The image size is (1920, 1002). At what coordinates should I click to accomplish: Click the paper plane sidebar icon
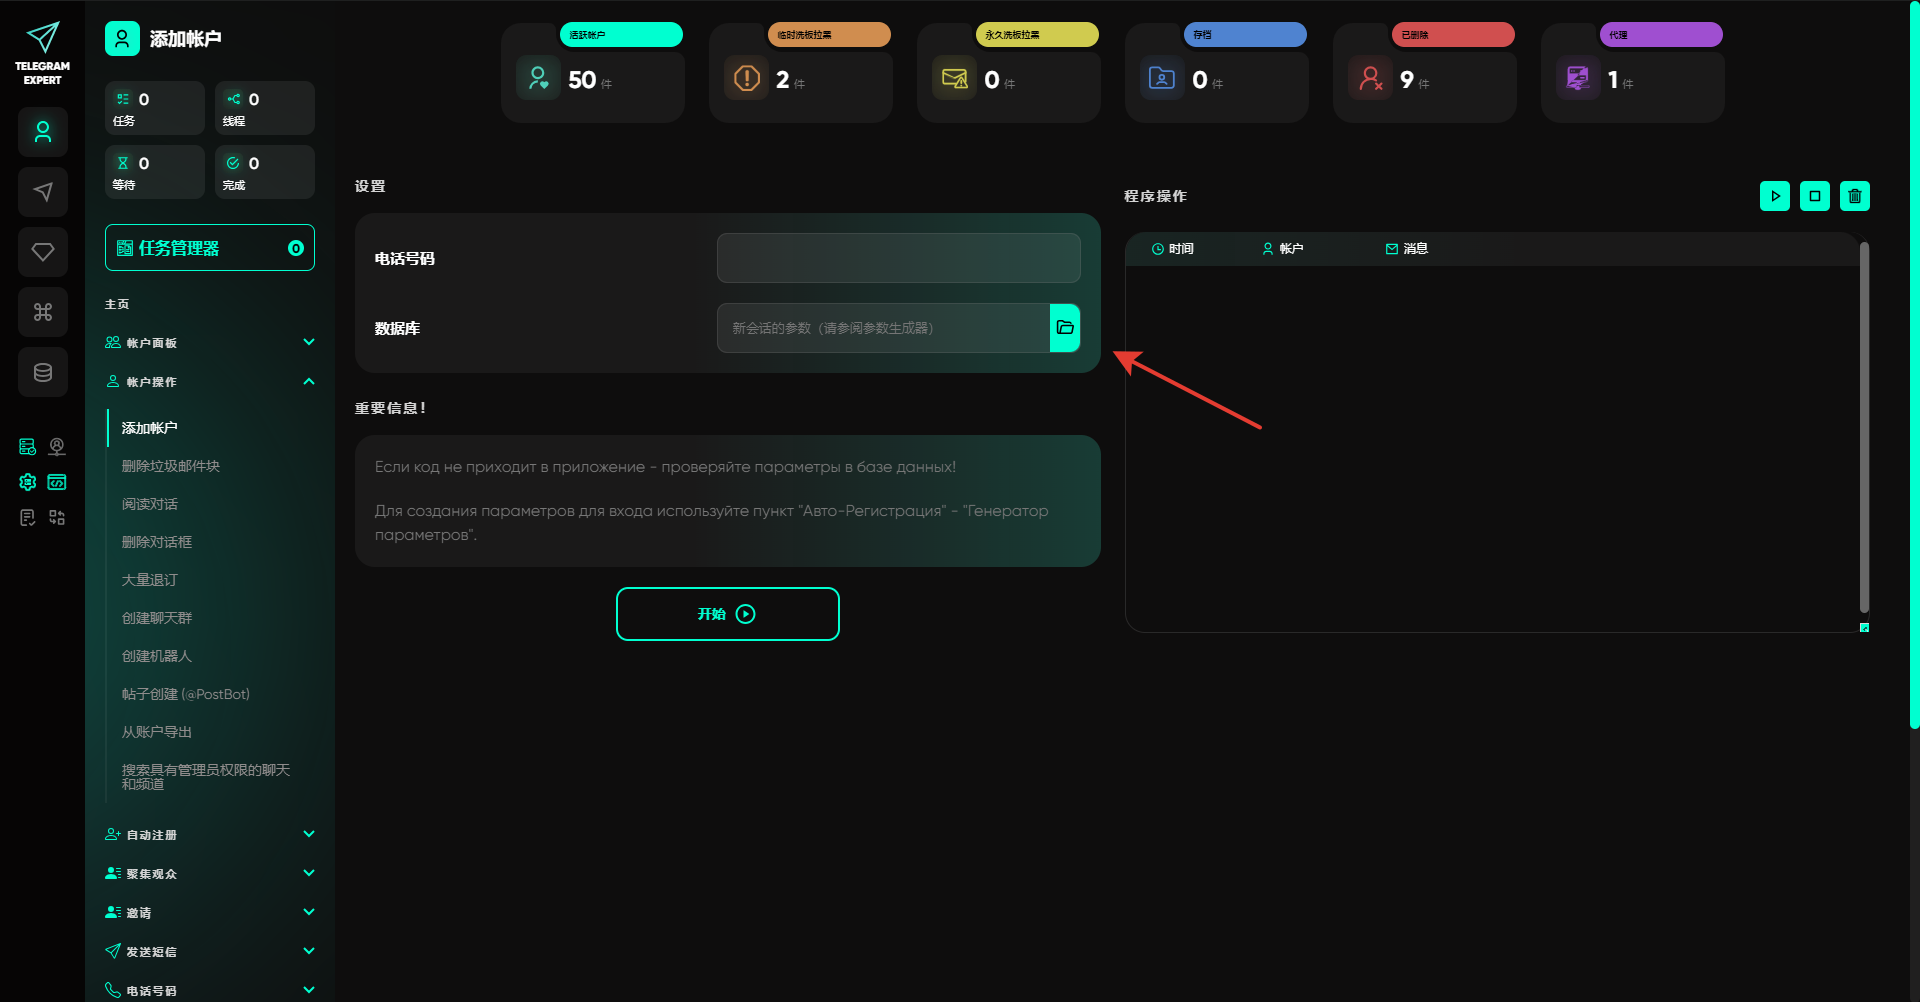(x=43, y=192)
